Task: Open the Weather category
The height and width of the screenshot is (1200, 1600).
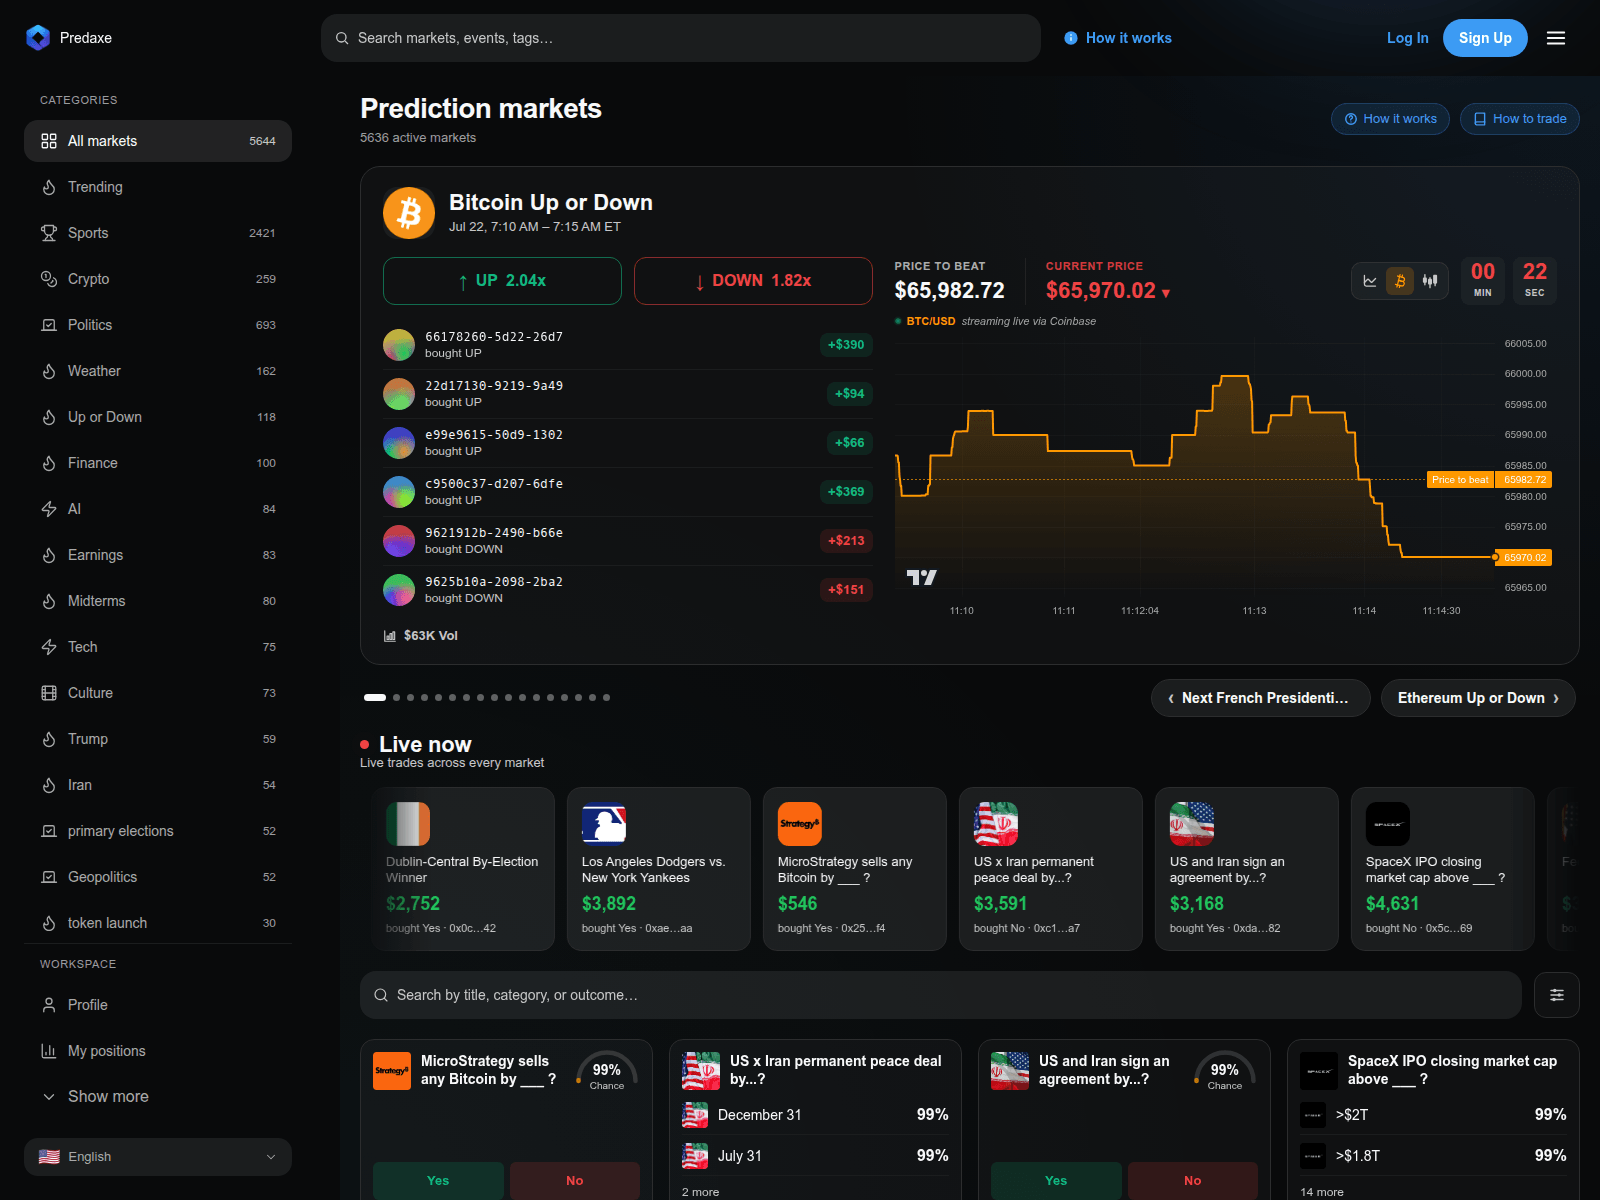Action: tap(158, 371)
